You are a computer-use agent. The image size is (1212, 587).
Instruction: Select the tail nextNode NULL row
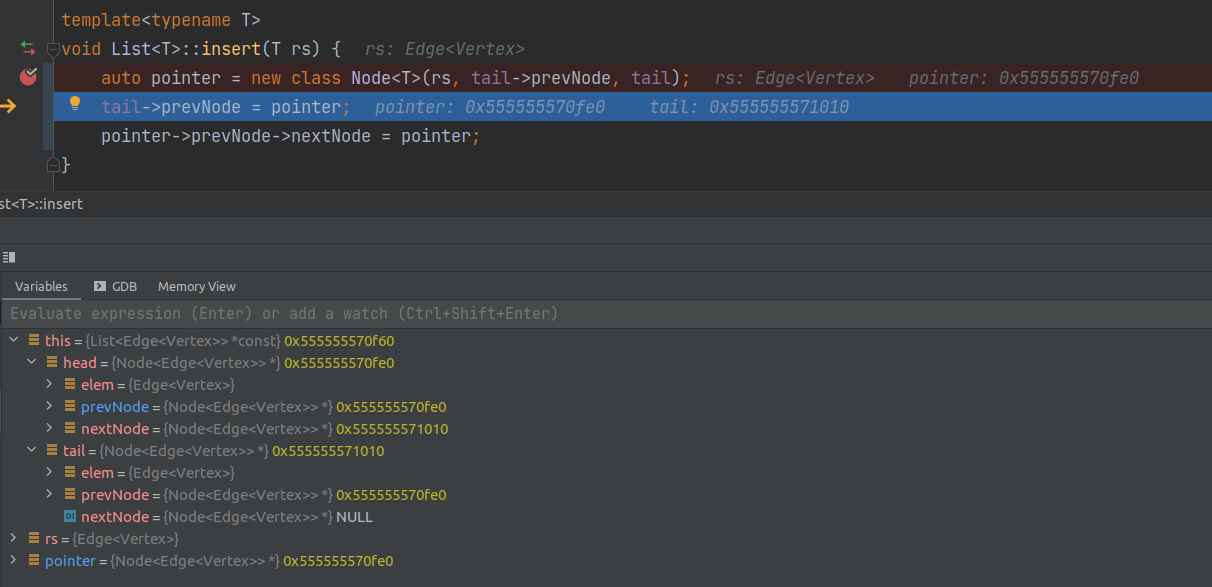tap(606, 517)
